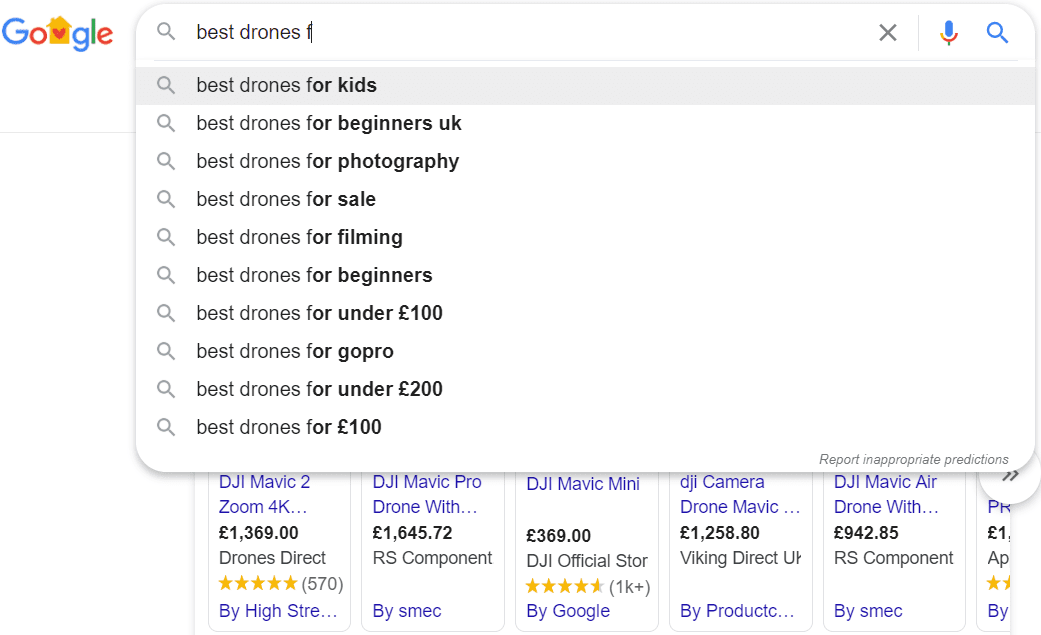Pick suggestion "best drones for photography"
1041x635 pixels.
[585, 161]
